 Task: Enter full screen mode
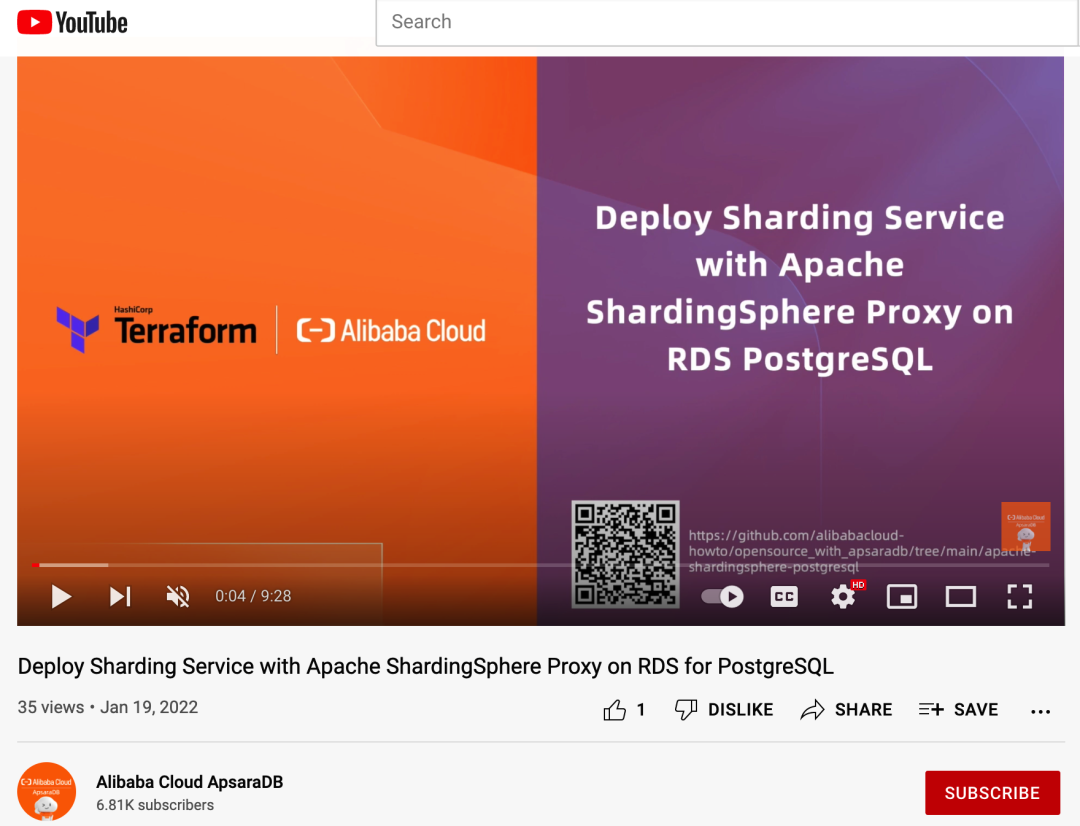1019,597
